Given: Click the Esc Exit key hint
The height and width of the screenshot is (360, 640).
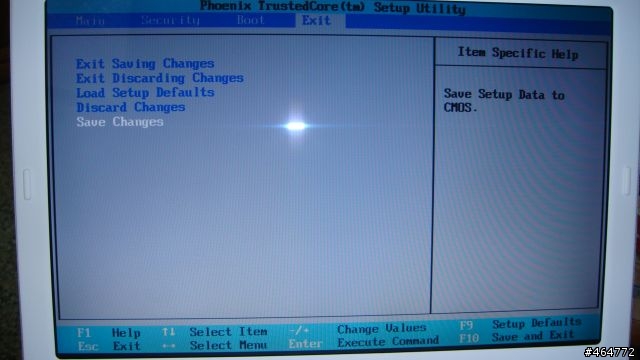Looking at the screenshot, I should tap(109, 346).
